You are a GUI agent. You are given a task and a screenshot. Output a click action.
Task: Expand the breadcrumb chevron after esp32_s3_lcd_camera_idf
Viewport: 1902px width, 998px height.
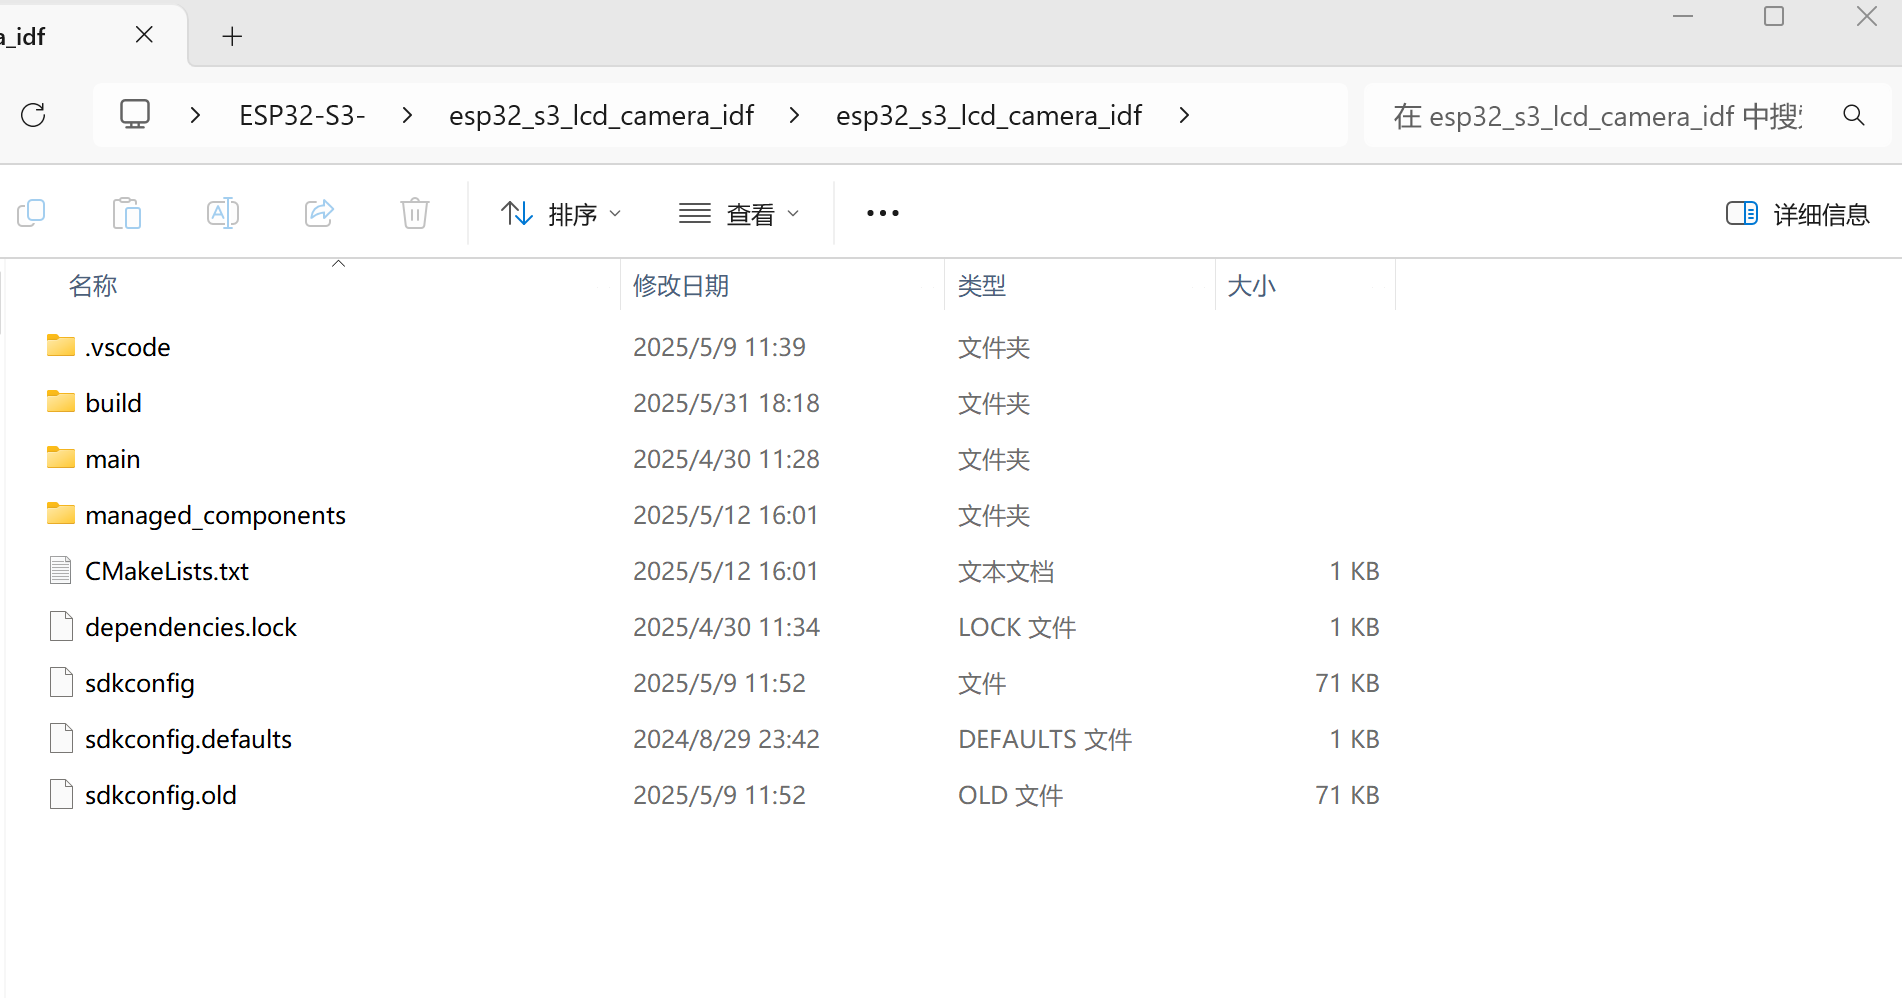coord(1184,115)
